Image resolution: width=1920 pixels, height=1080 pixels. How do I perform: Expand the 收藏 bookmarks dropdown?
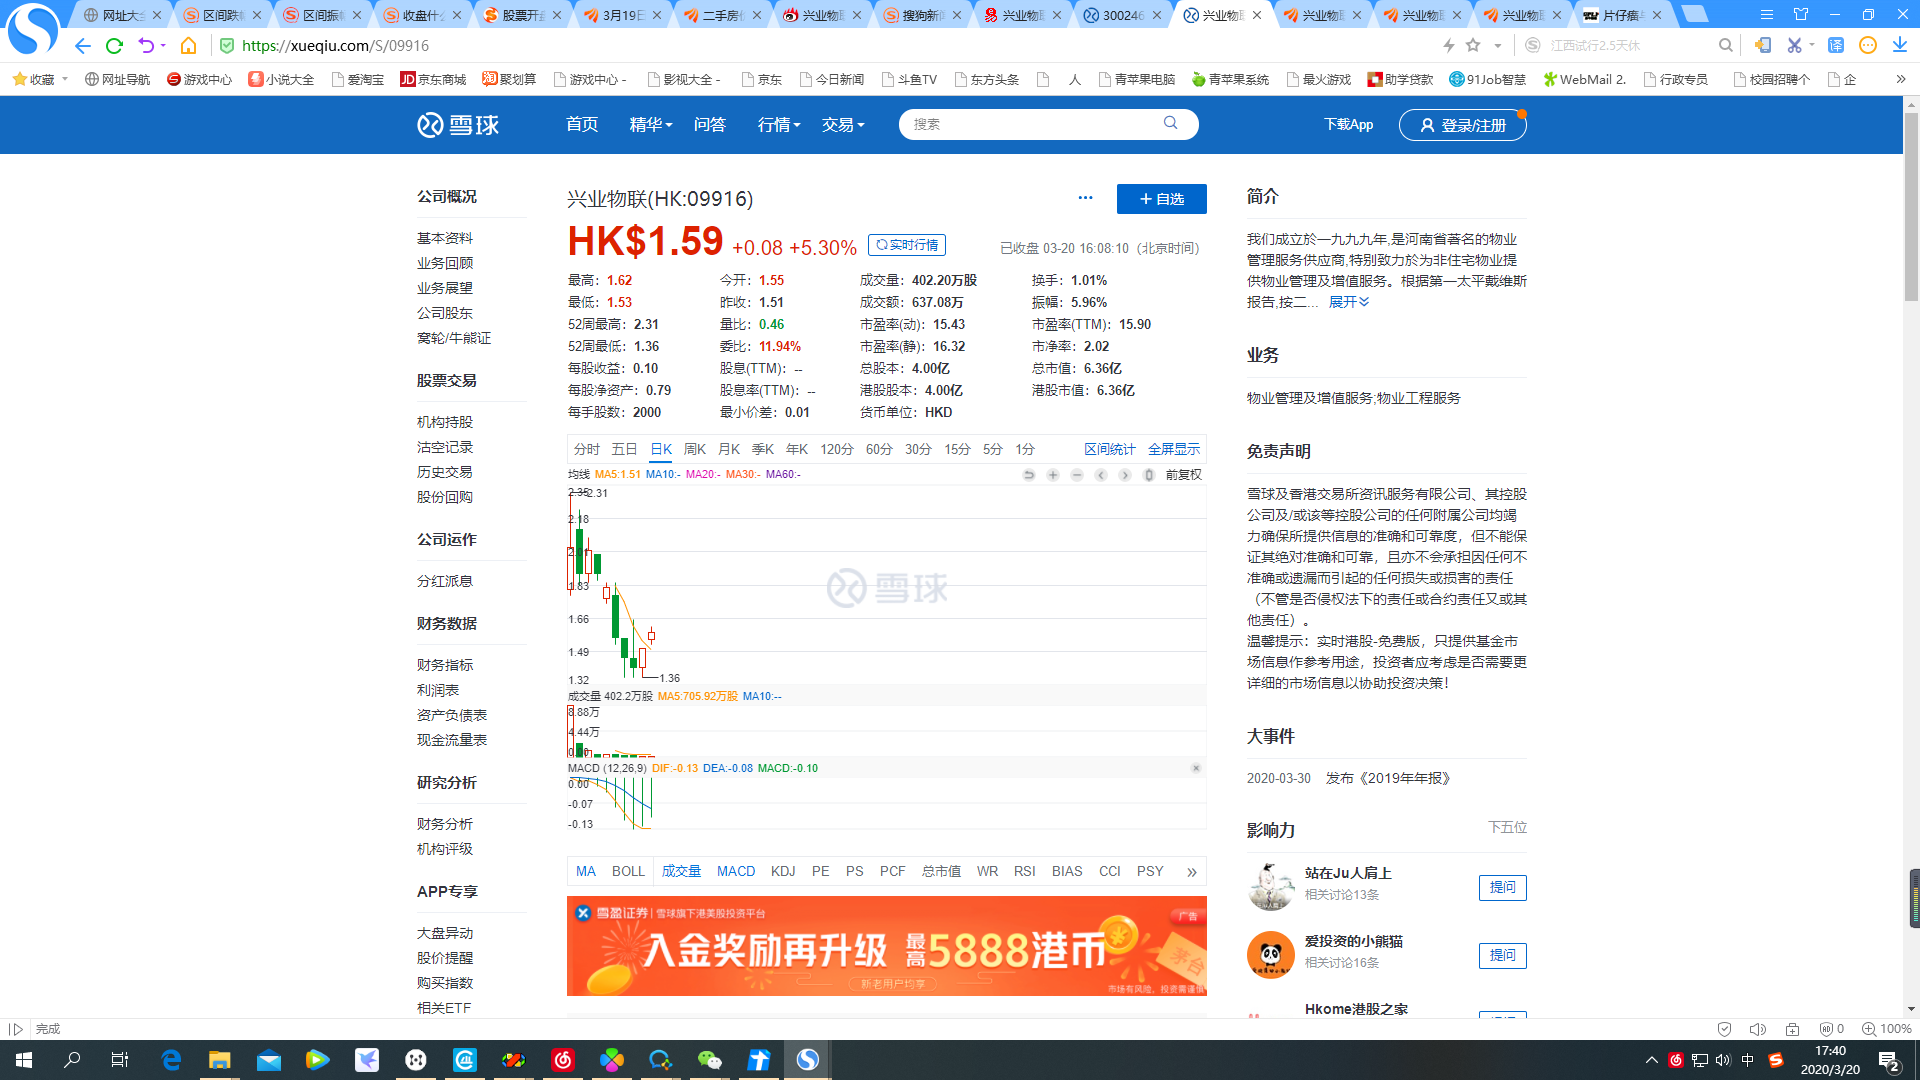click(65, 79)
